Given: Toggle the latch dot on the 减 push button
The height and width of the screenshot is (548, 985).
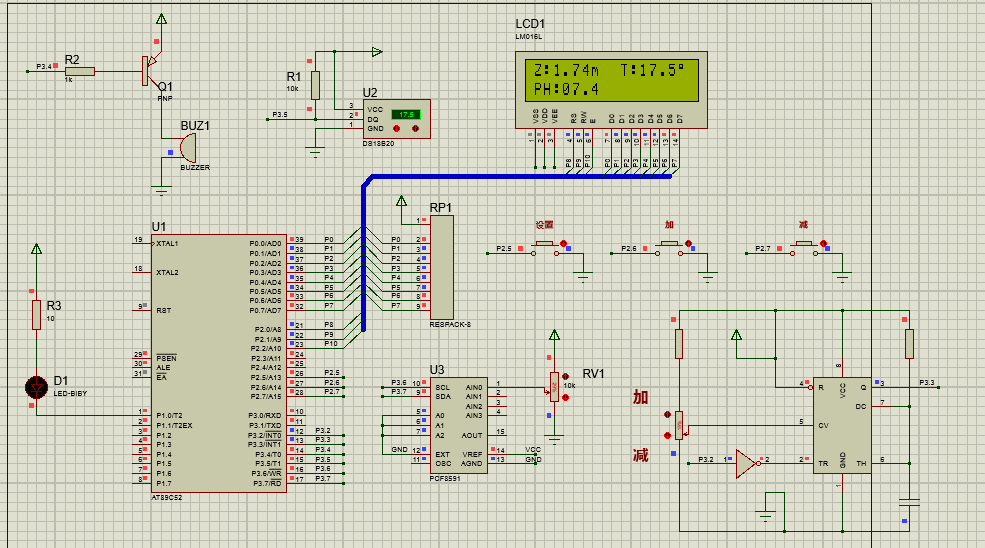Looking at the screenshot, I should click(824, 243).
